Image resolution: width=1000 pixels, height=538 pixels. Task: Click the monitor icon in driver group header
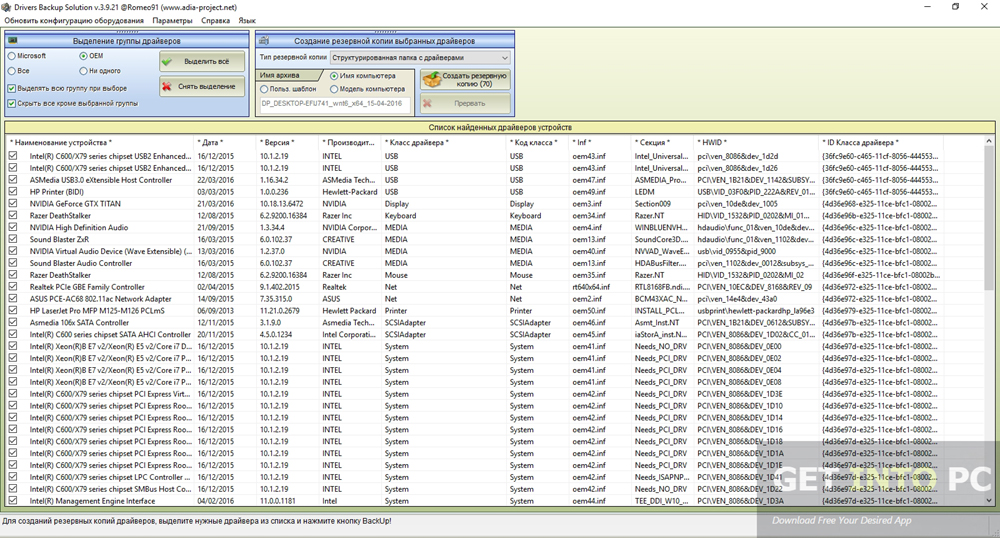point(13,41)
